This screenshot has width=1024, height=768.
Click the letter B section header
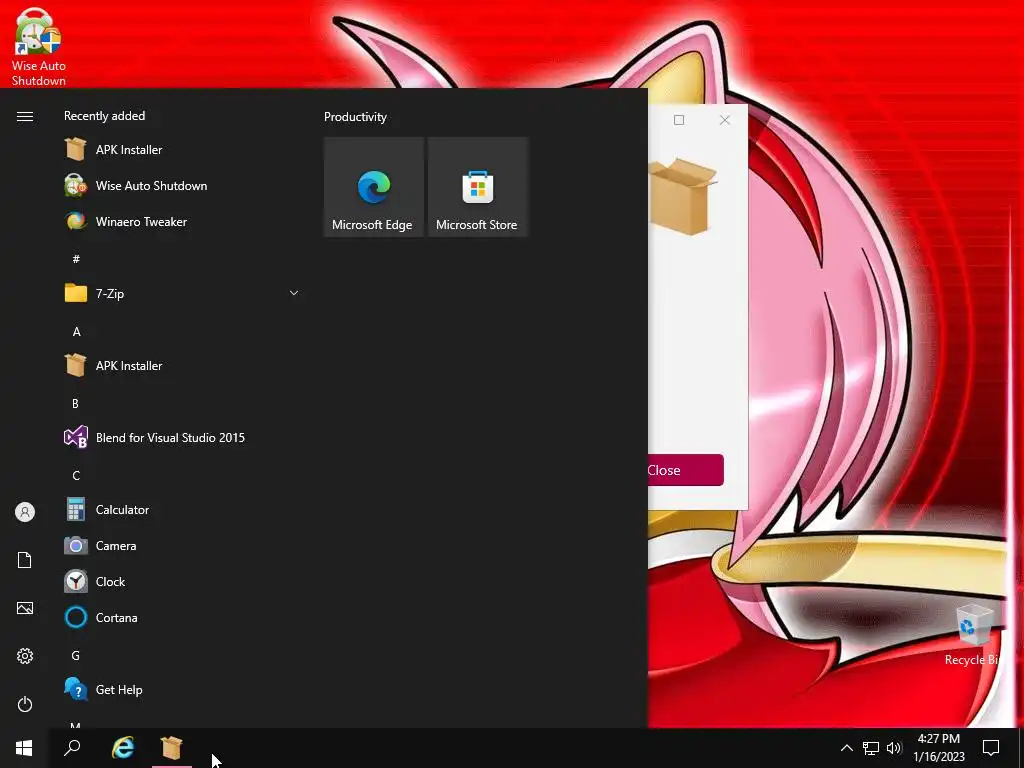75,404
